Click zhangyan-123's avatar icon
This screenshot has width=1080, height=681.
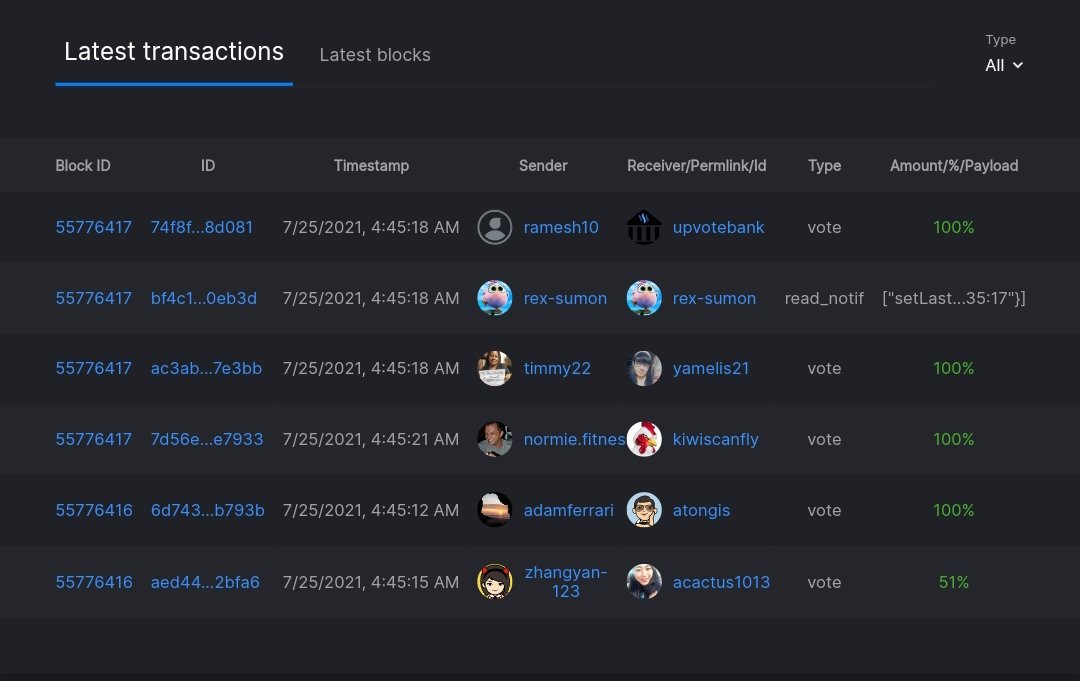click(495, 582)
